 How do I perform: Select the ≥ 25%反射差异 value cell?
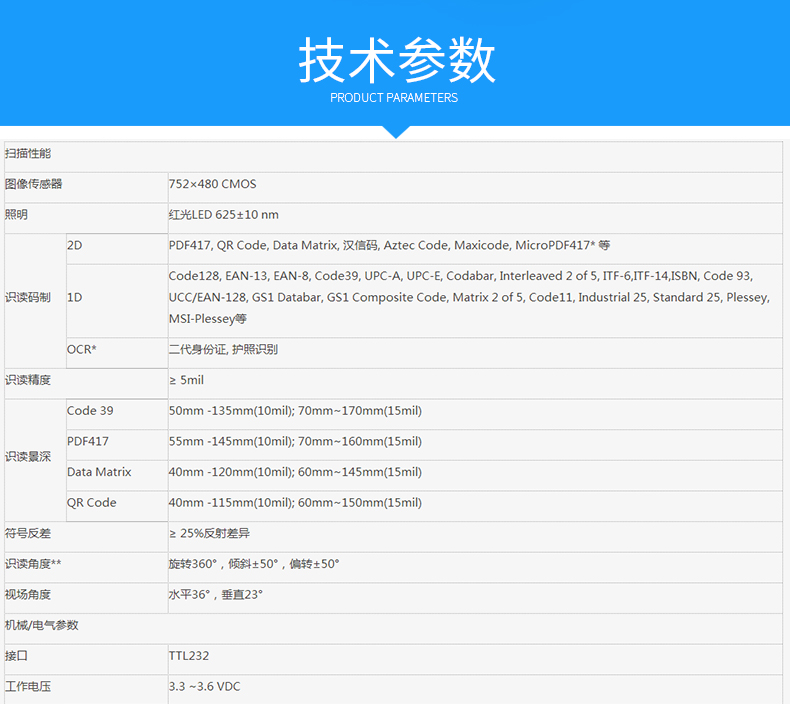209,534
